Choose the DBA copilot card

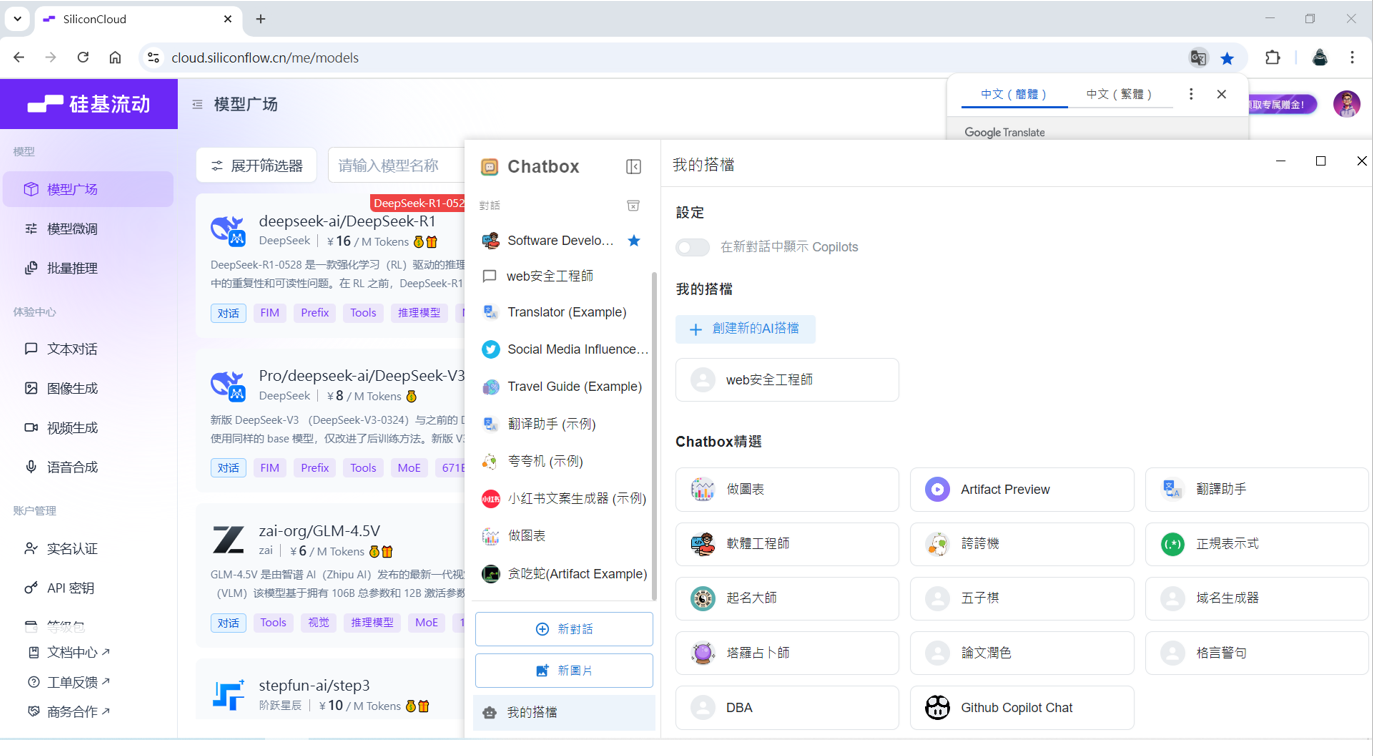tap(787, 707)
